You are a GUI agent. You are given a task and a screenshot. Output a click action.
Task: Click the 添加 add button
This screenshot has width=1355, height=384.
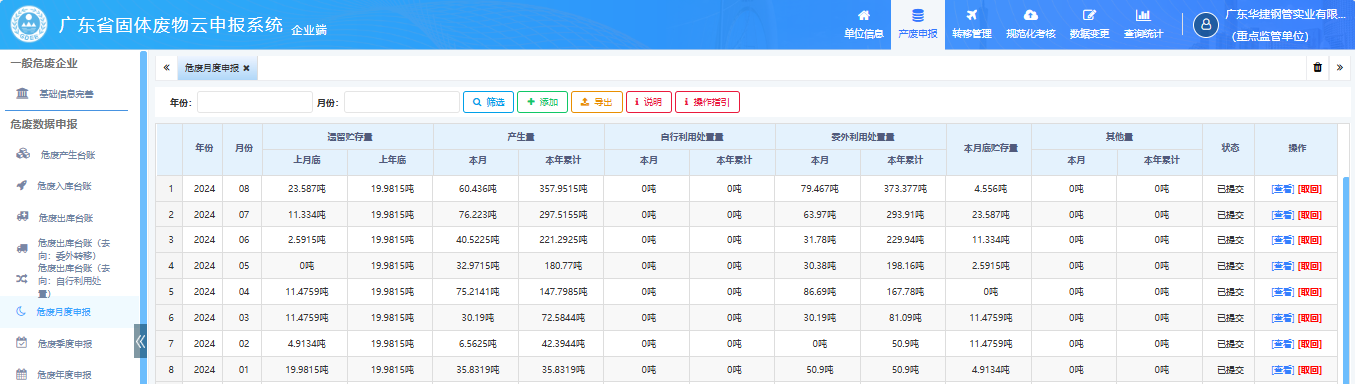pyautogui.click(x=542, y=102)
